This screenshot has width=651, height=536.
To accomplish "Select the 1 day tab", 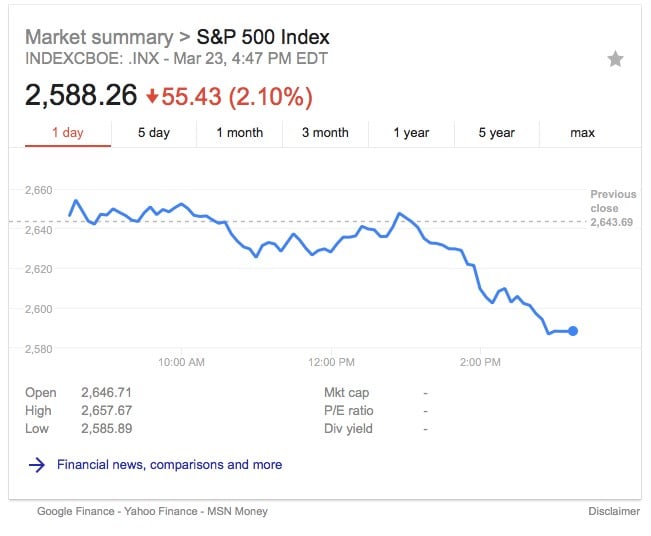I will 67,133.
